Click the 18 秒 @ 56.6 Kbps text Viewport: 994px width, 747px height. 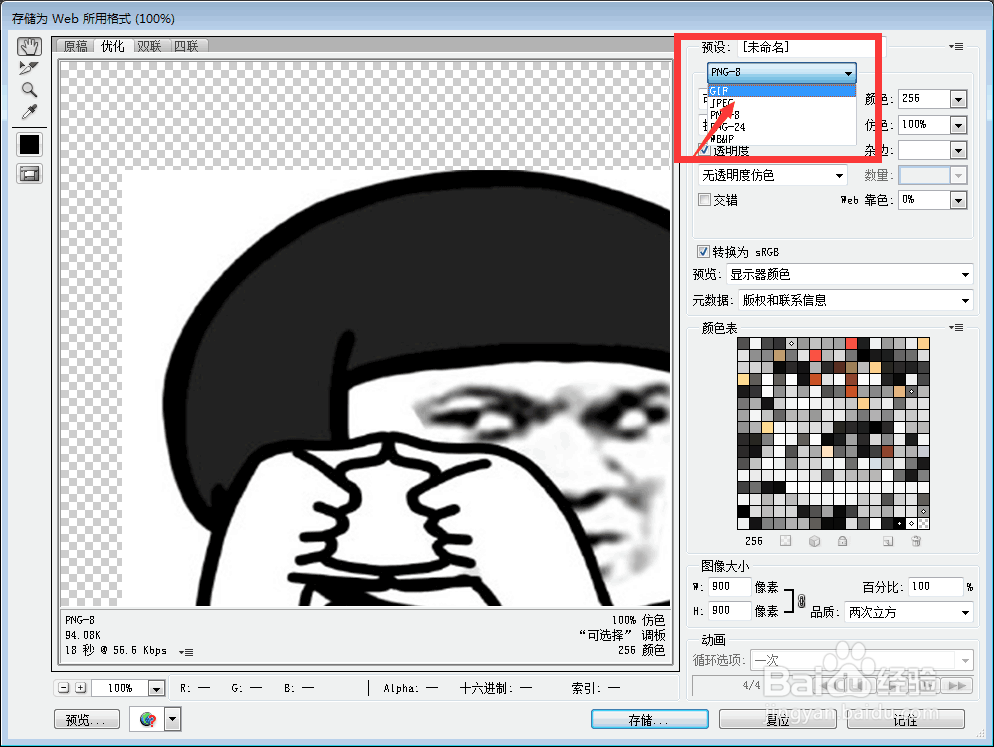116,650
